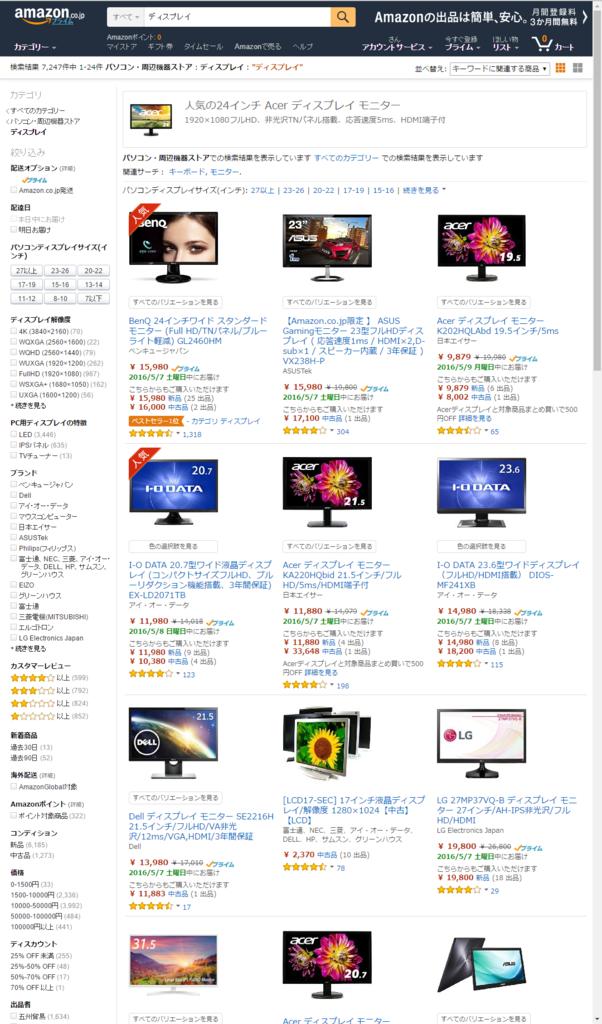Viewport: 602px width, 1024px height.
Task: Select the Dell brand checkbox
Action: [x=14, y=495]
